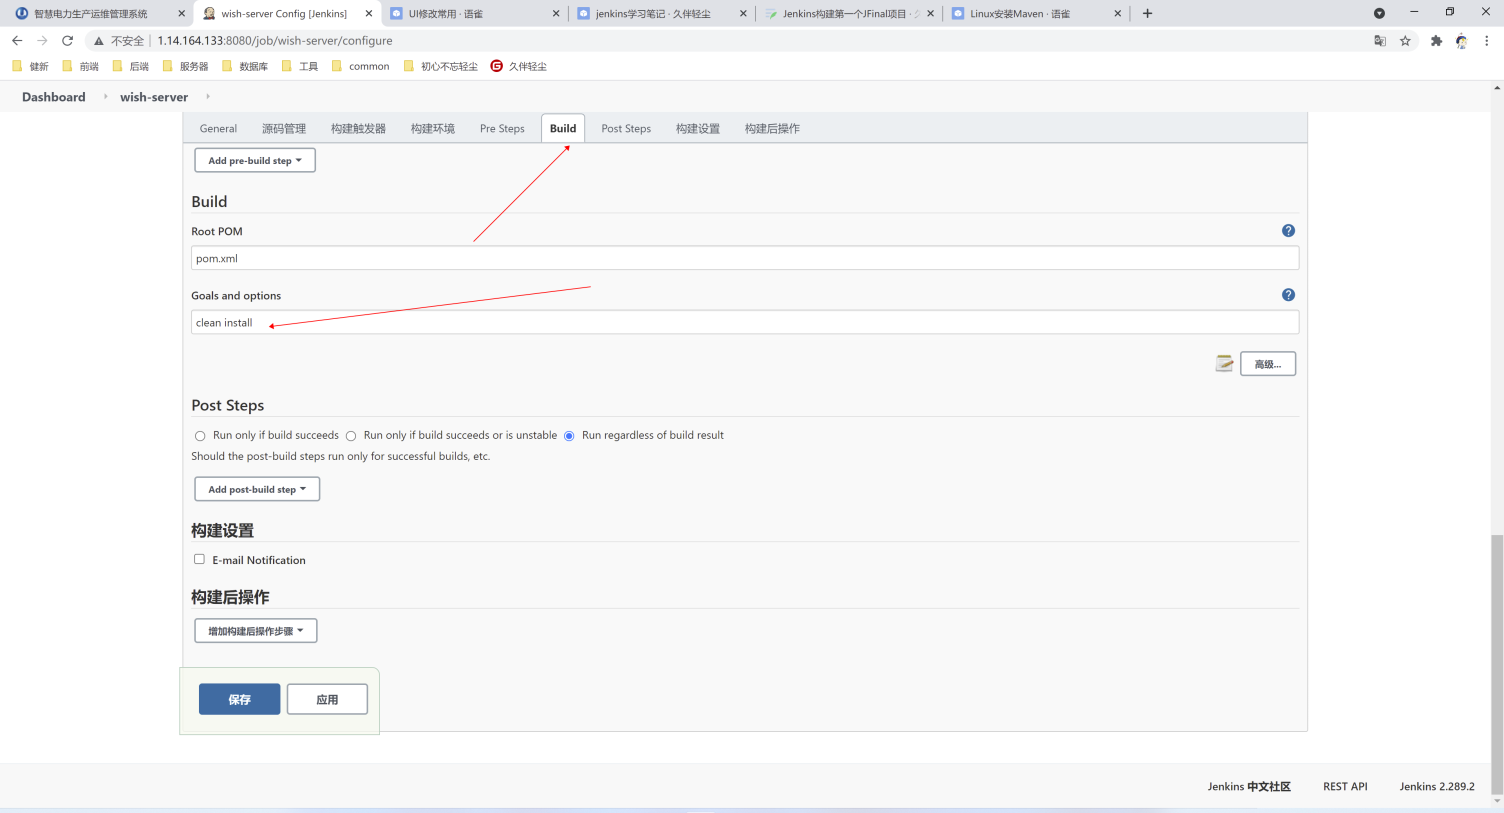This screenshot has width=1504, height=813.
Task: Click the translate page icon in address bar
Action: point(1380,41)
